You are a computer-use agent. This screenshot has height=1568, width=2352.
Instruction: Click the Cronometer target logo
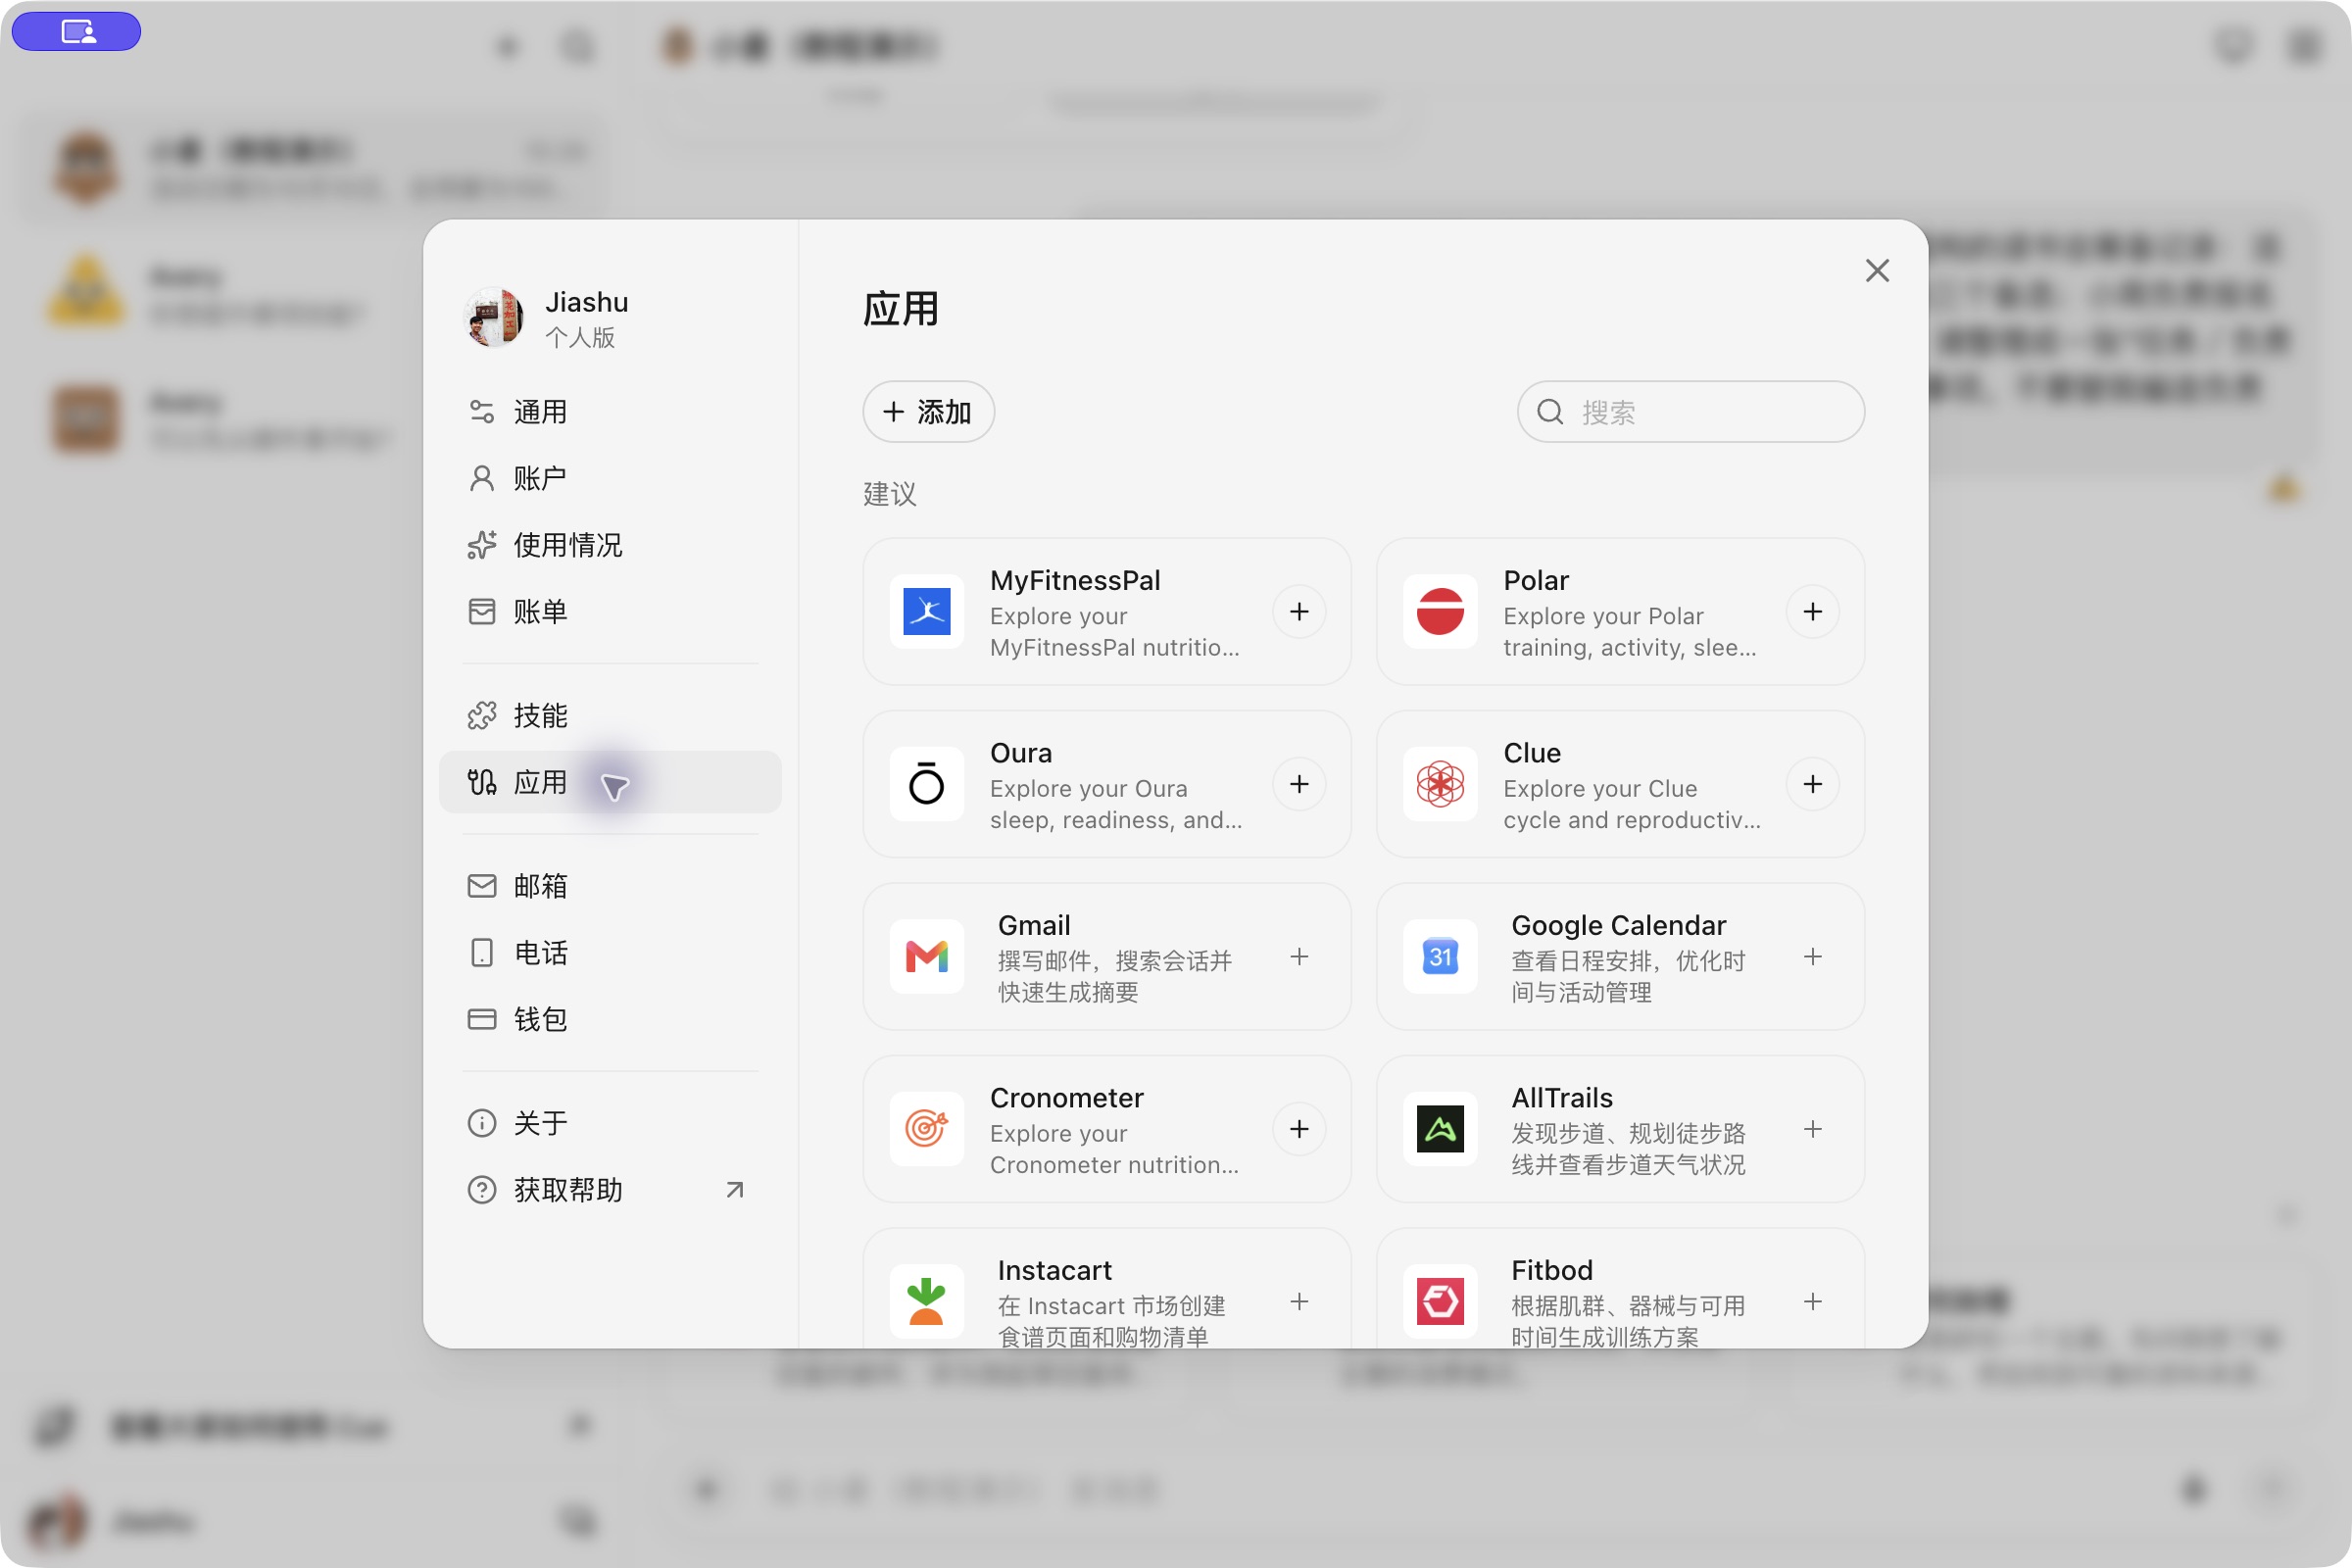coord(926,1129)
